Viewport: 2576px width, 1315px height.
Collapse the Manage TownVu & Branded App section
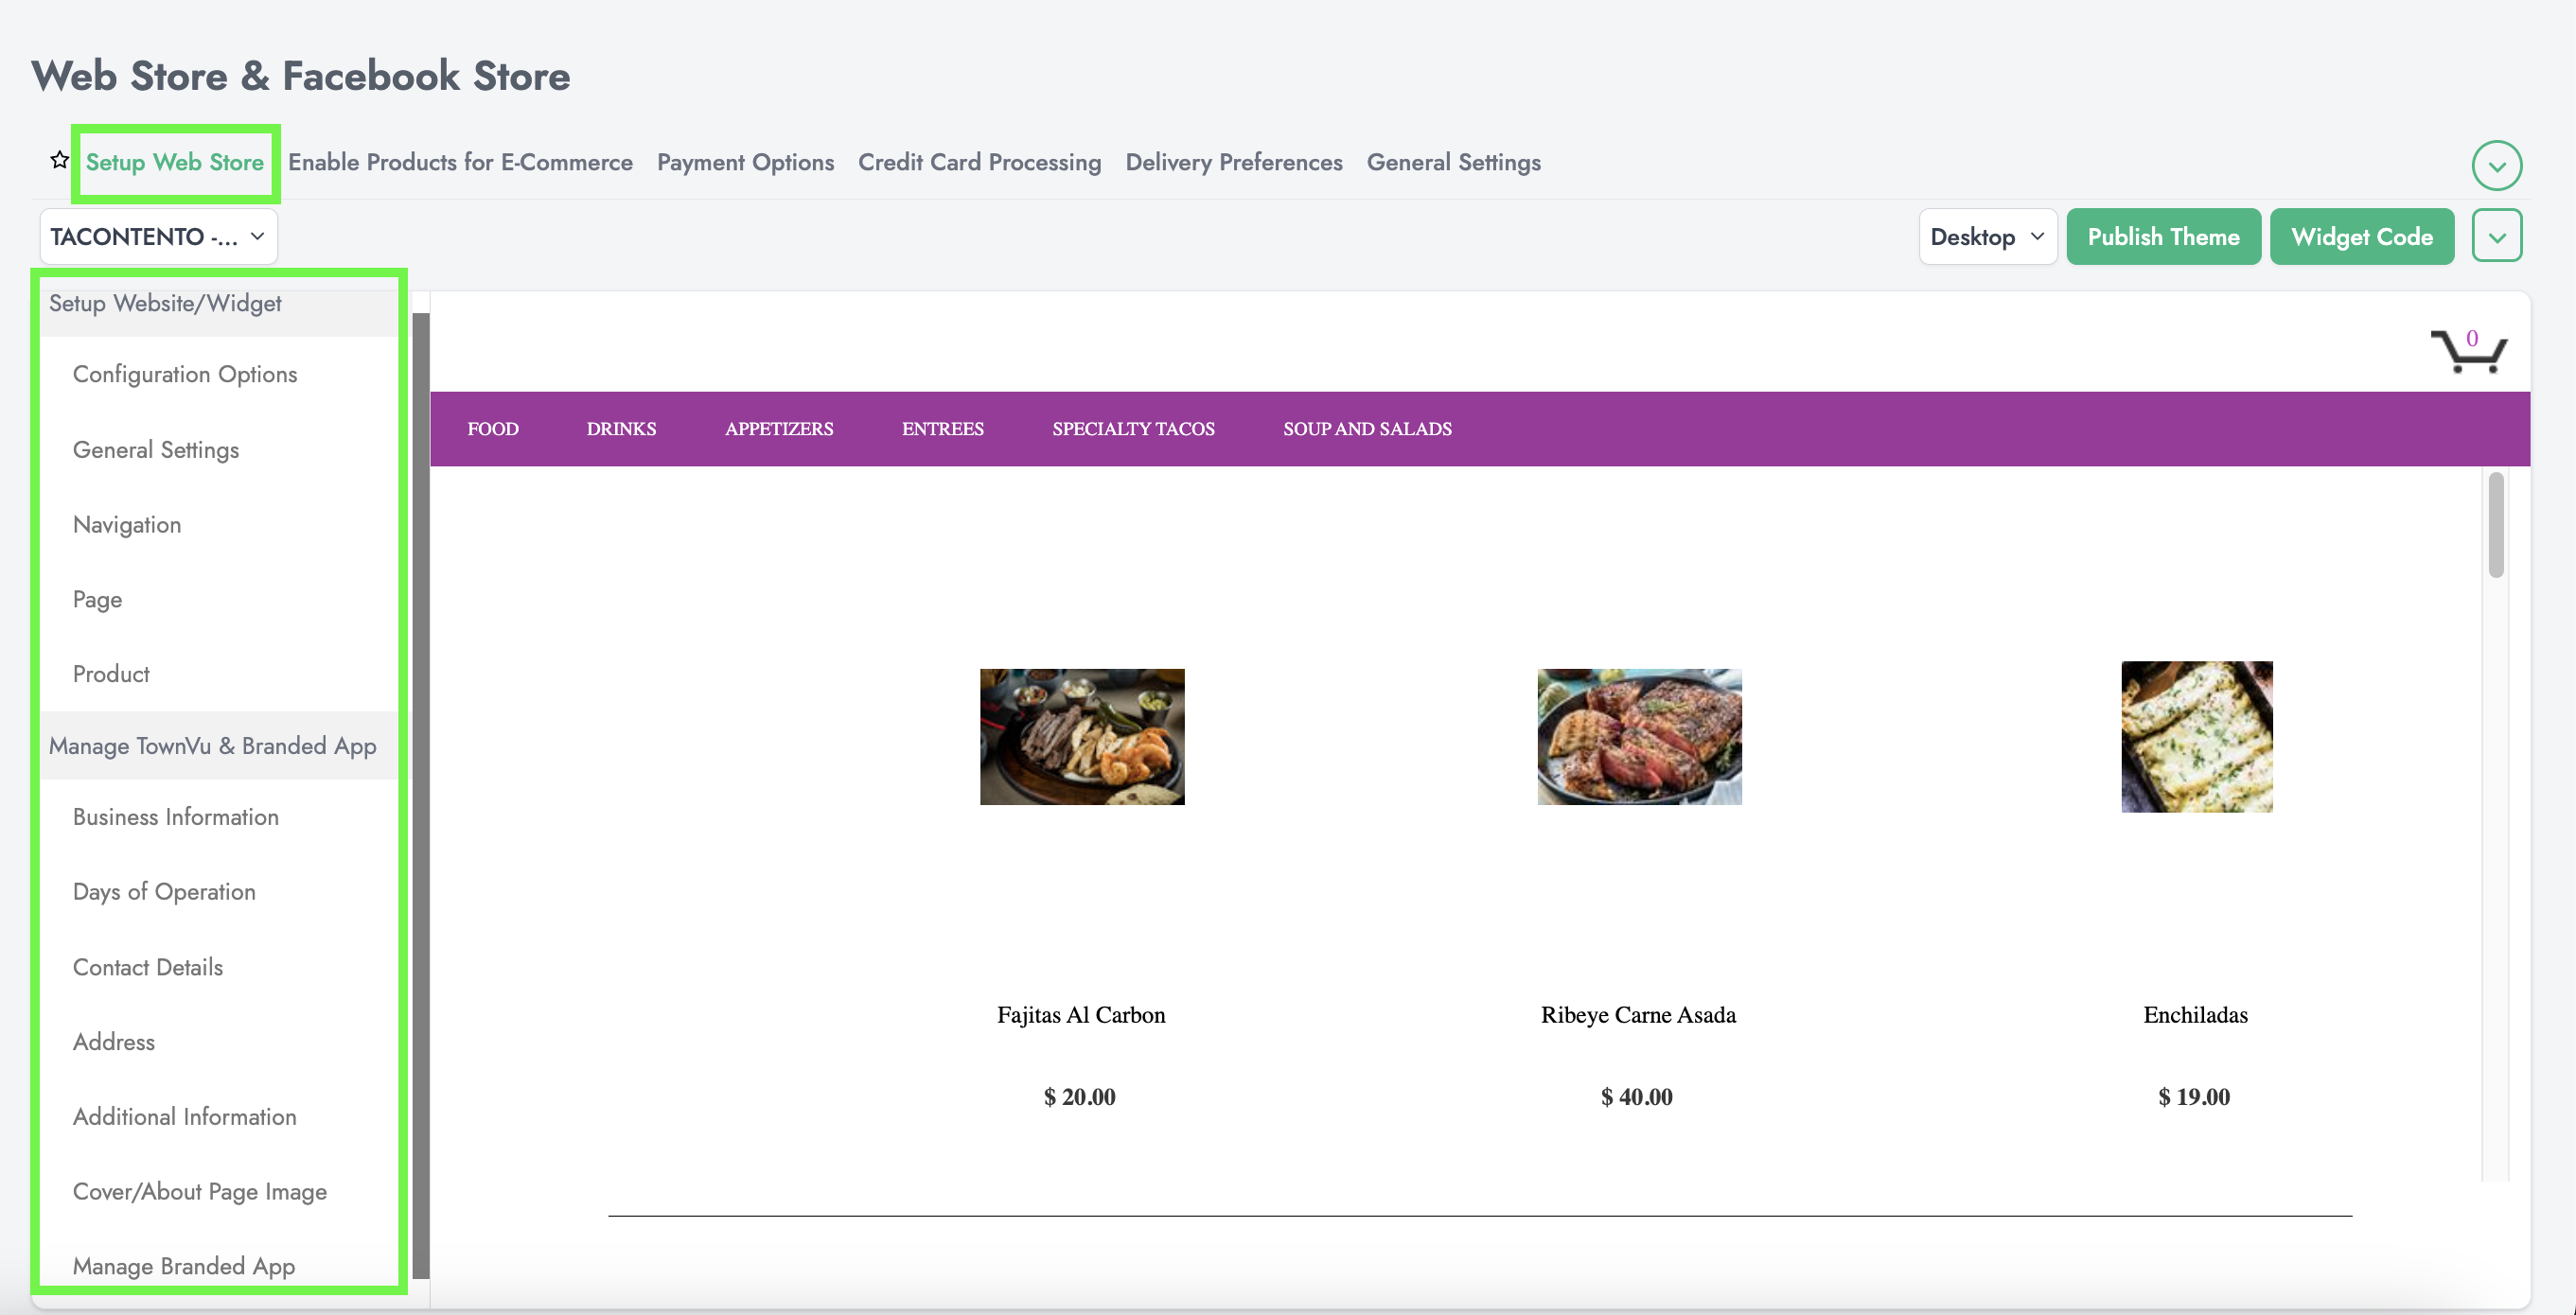point(213,746)
